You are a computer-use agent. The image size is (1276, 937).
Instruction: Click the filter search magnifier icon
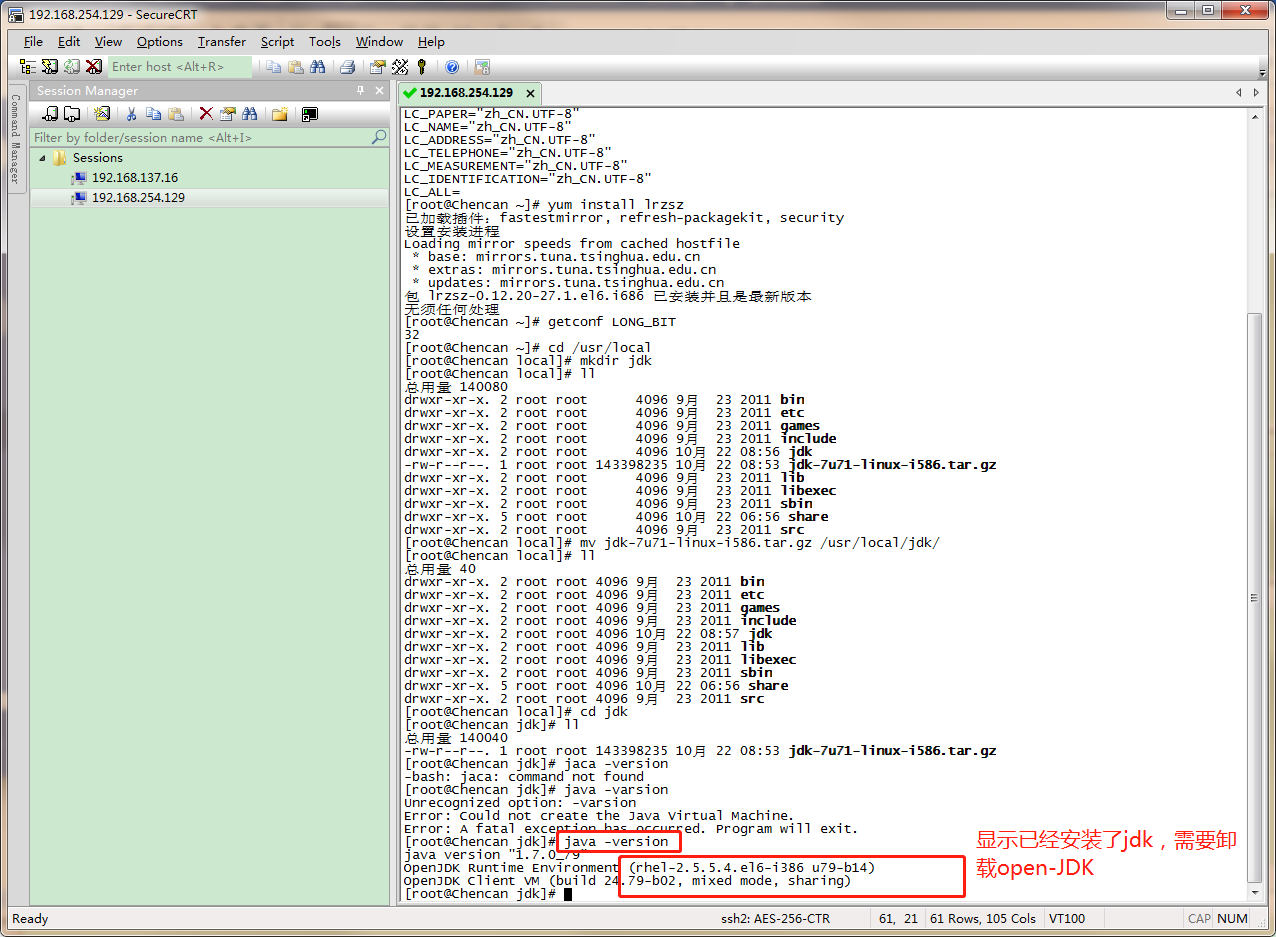pyautogui.click(x=379, y=137)
